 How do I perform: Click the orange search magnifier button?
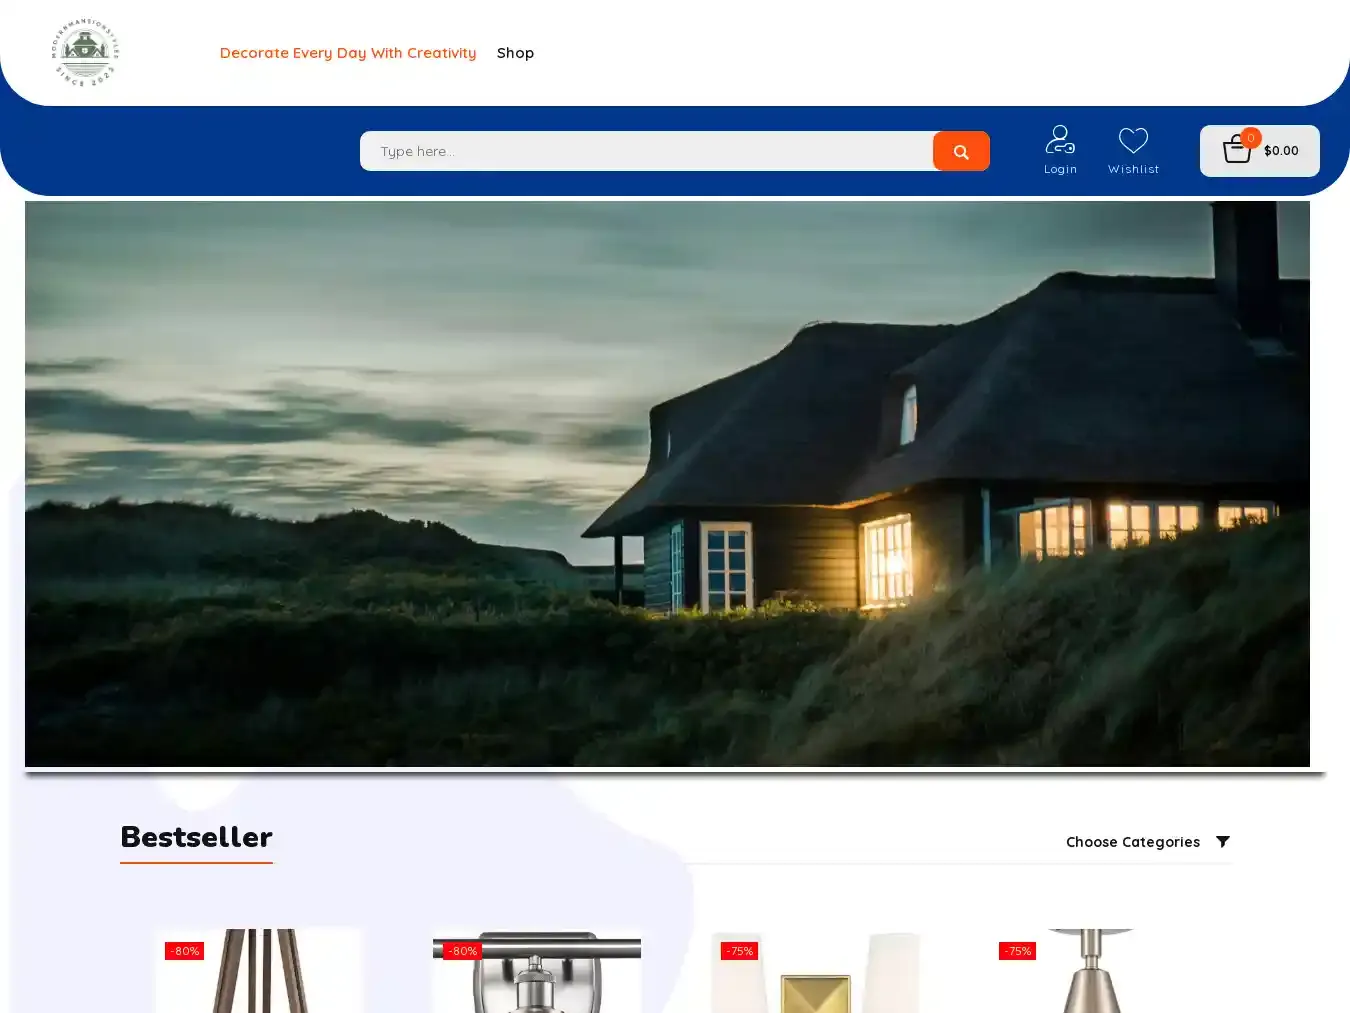tap(961, 151)
